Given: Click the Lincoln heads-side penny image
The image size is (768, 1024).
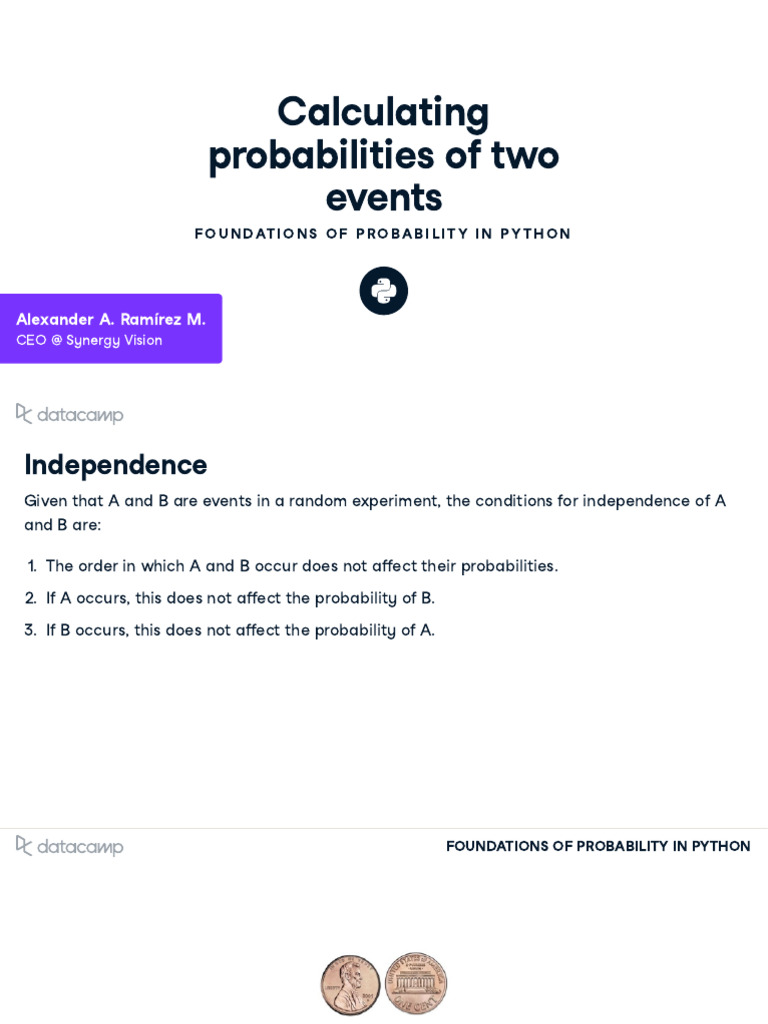Looking at the screenshot, I should coord(350,984).
